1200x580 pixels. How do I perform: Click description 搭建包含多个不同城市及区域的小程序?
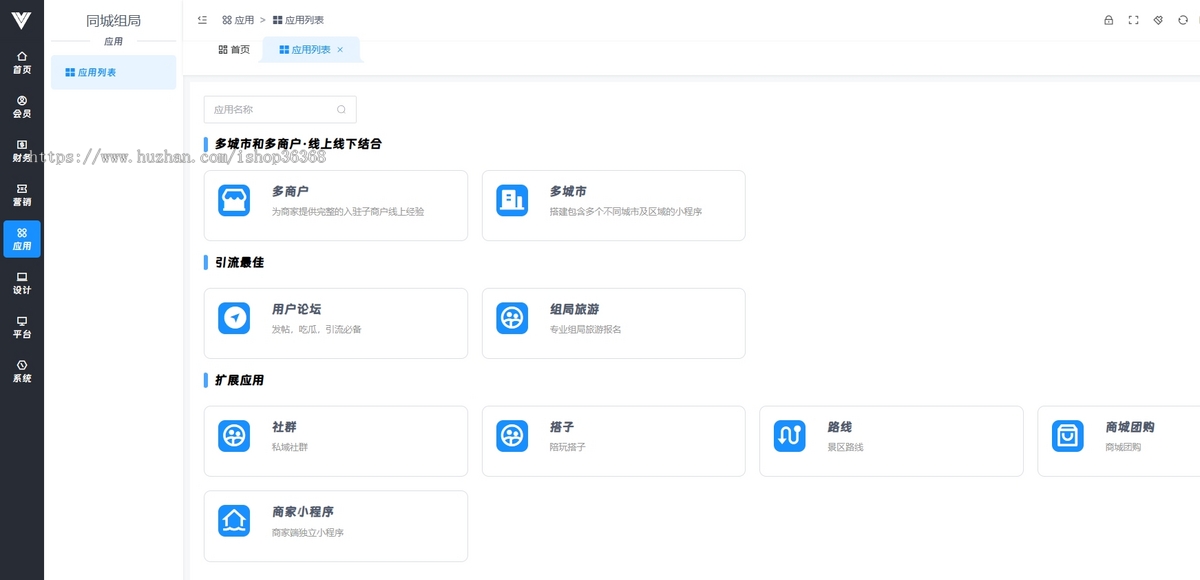pos(626,212)
